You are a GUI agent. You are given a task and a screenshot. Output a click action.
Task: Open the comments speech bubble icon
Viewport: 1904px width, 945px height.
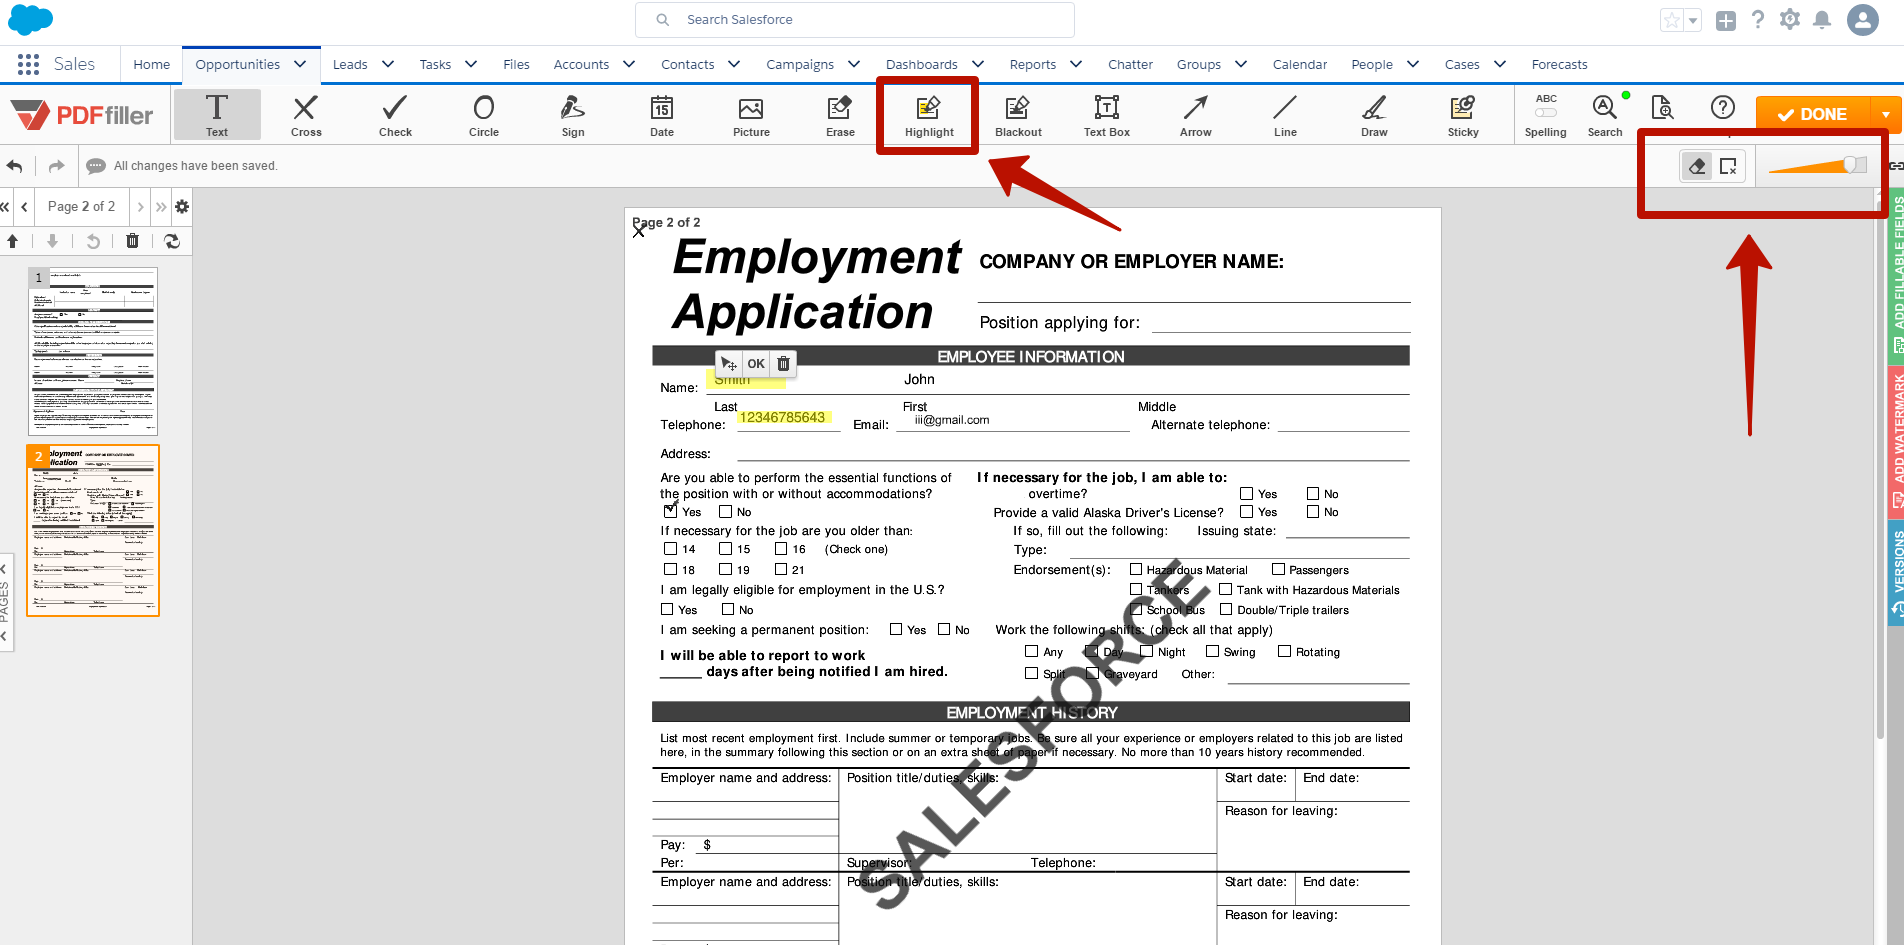pyautogui.click(x=96, y=166)
